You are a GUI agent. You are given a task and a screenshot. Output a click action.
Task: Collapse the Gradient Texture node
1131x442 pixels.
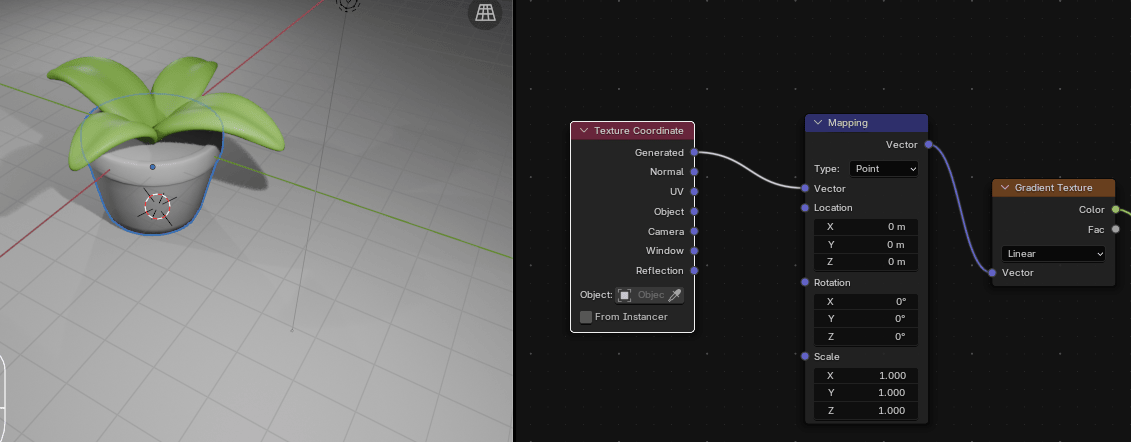[1005, 188]
